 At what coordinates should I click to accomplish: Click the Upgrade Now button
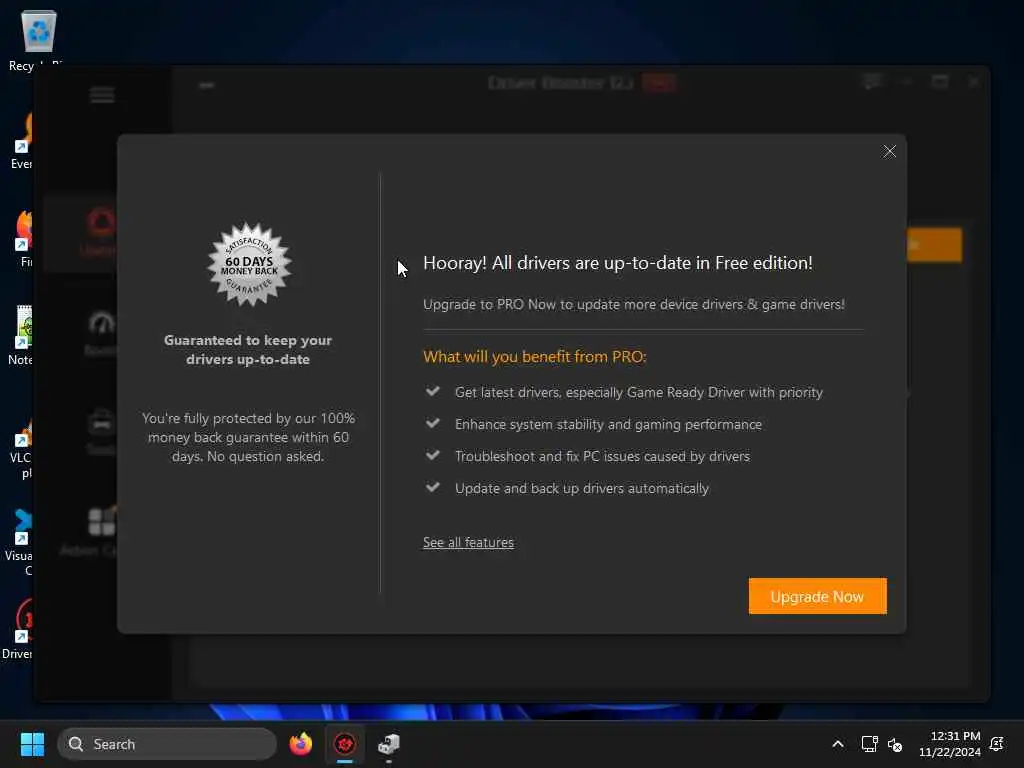(817, 596)
